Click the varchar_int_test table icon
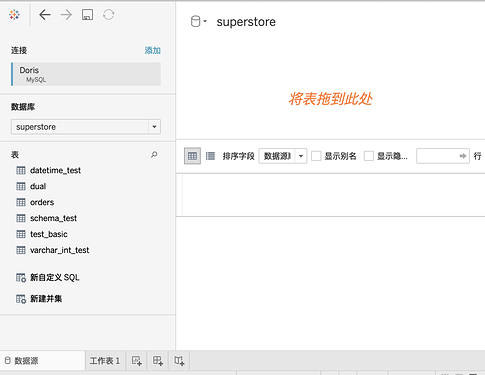Image resolution: width=485 pixels, height=375 pixels. [x=21, y=250]
